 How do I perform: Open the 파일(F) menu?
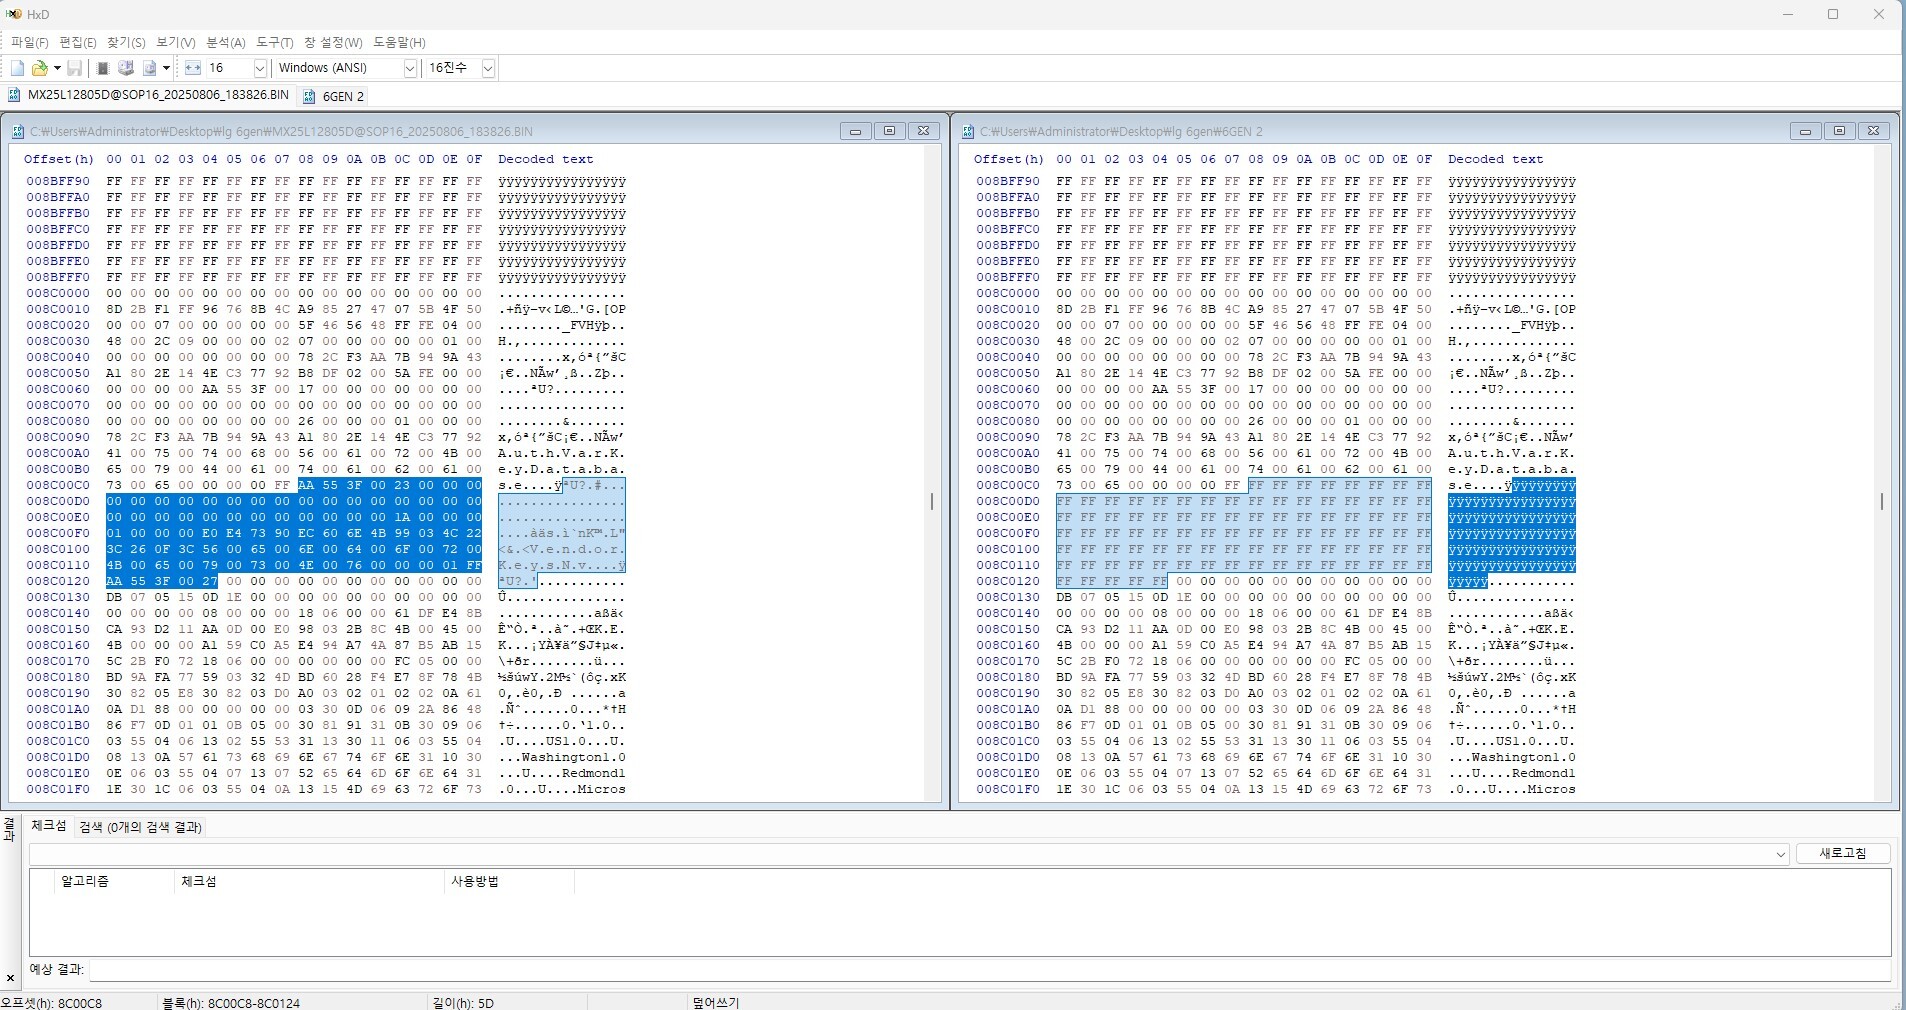pos(30,42)
